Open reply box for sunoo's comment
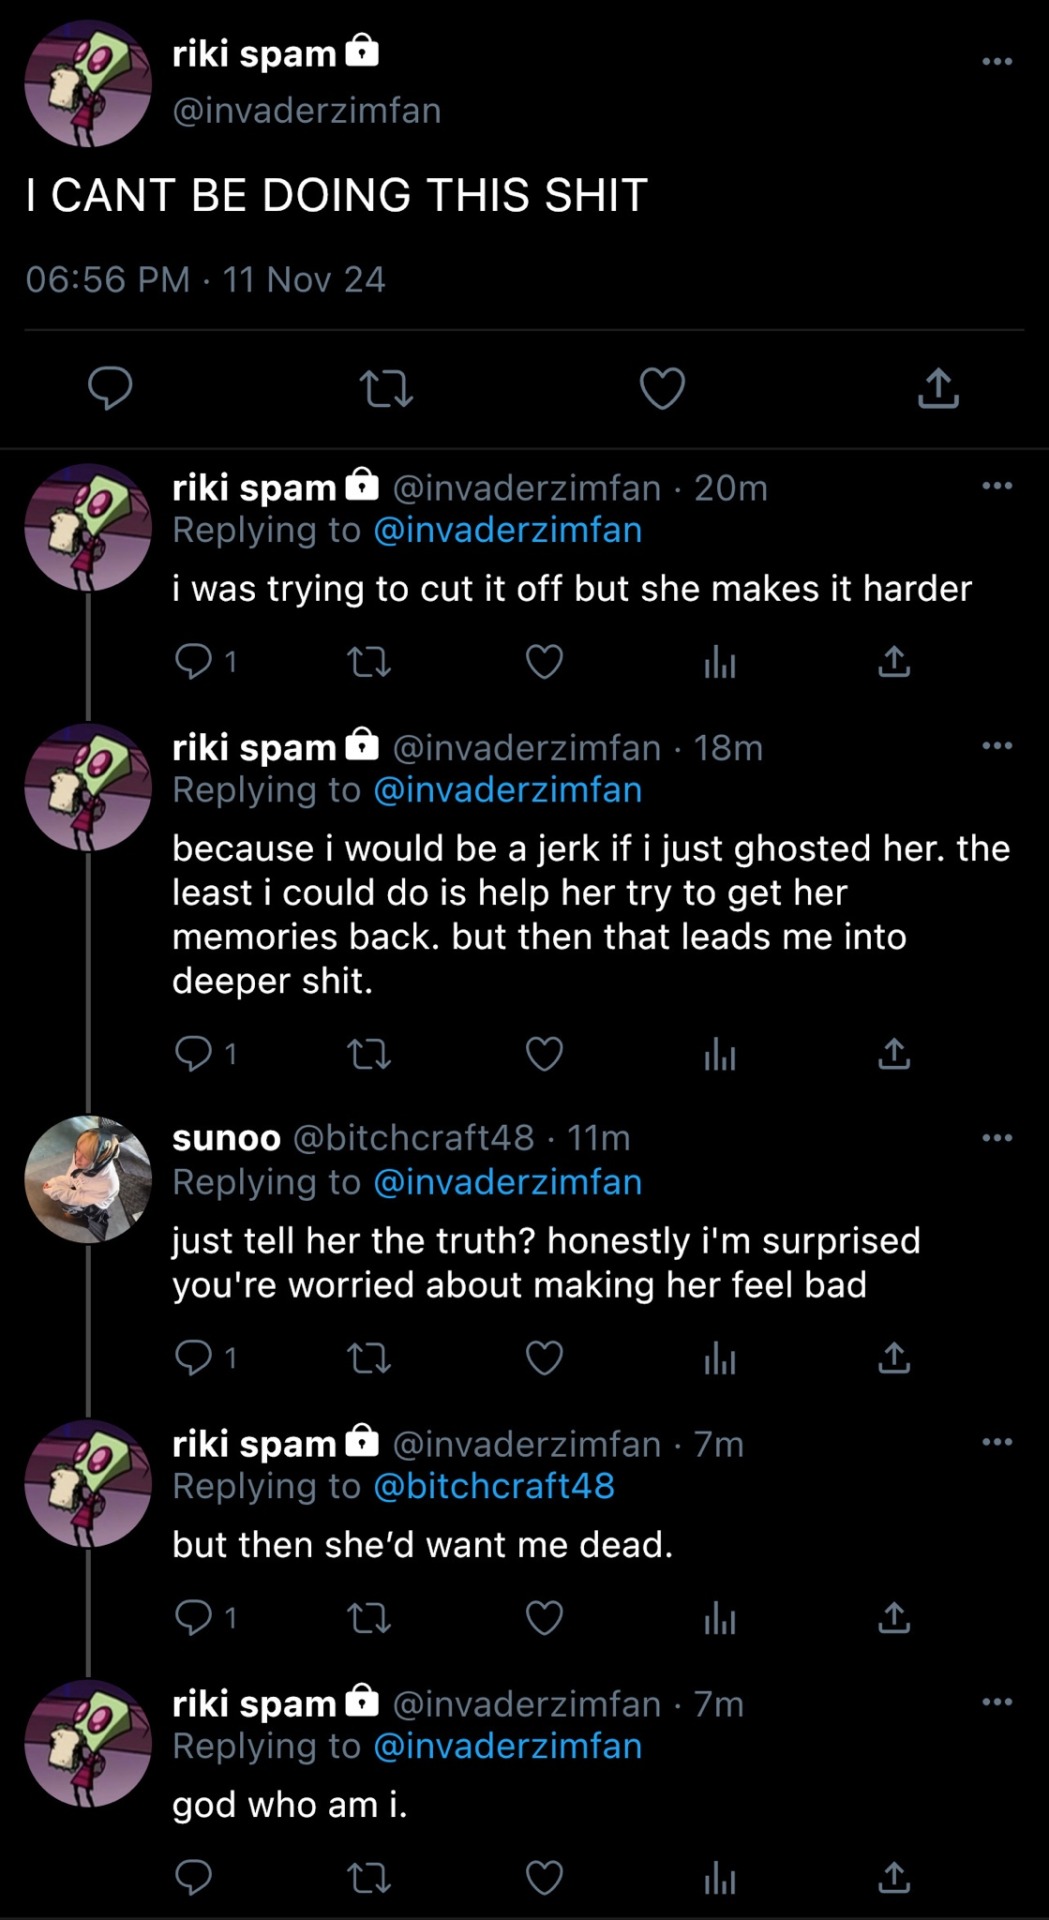 click(194, 1358)
